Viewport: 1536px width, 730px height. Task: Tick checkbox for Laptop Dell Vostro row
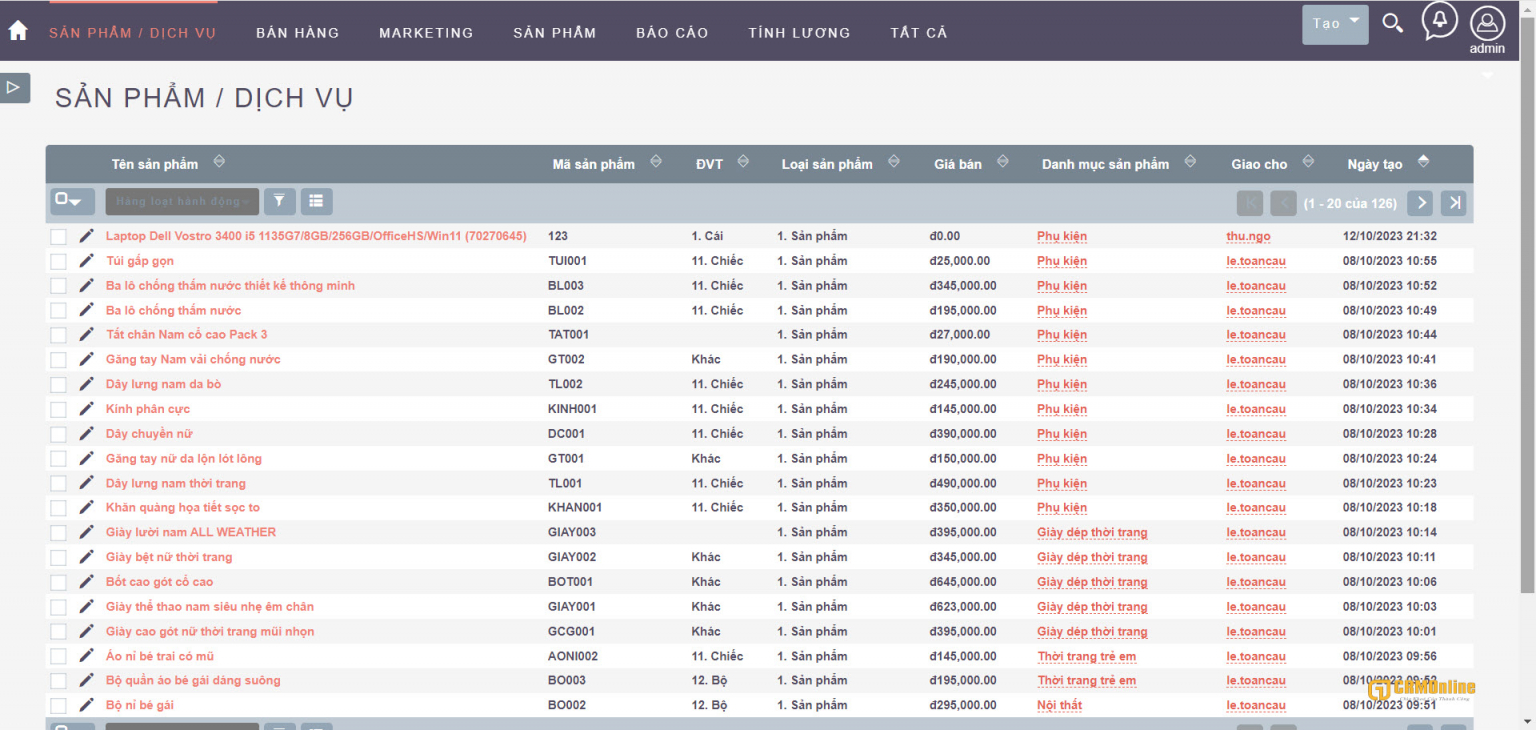(59, 237)
